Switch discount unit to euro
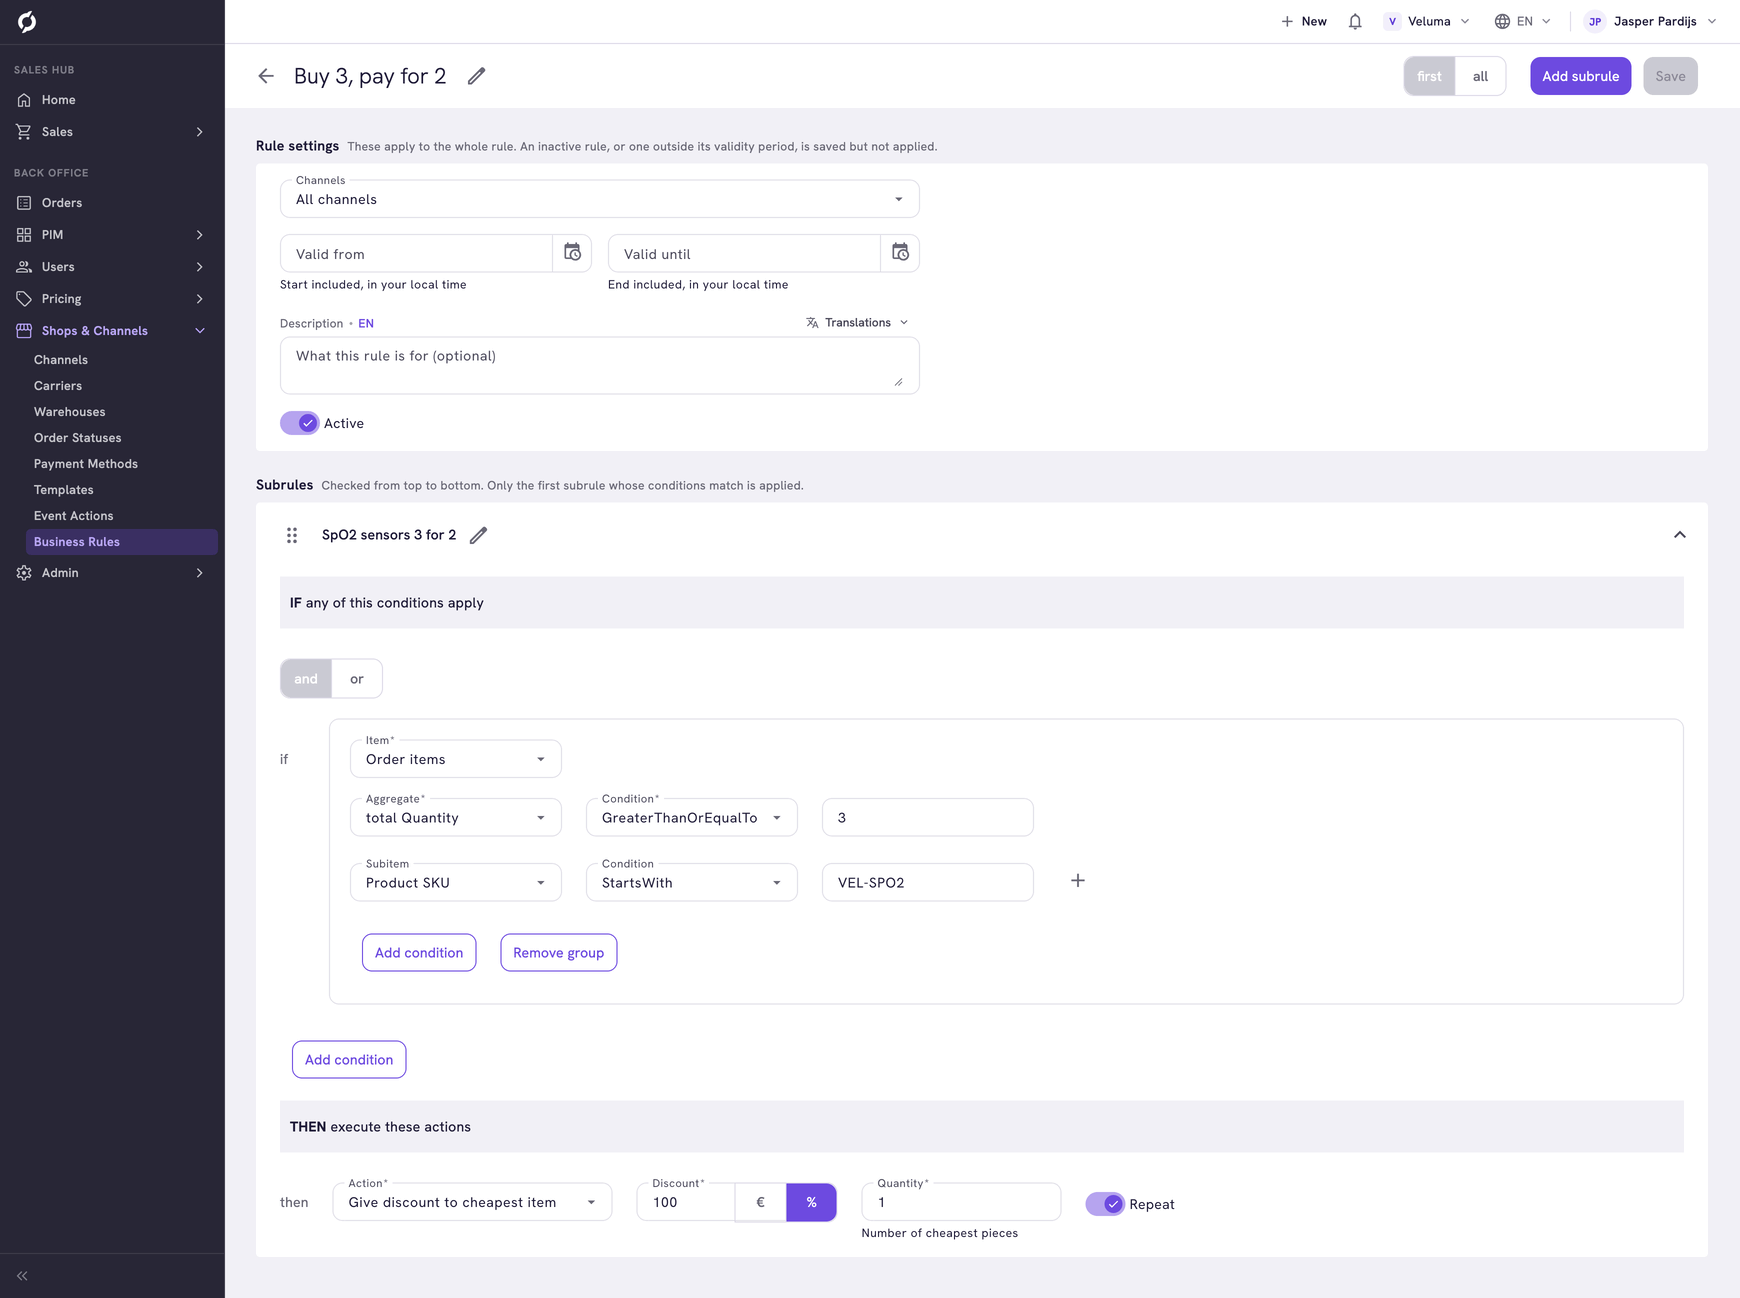The image size is (1740, 1298). [x=761, y=1202]
